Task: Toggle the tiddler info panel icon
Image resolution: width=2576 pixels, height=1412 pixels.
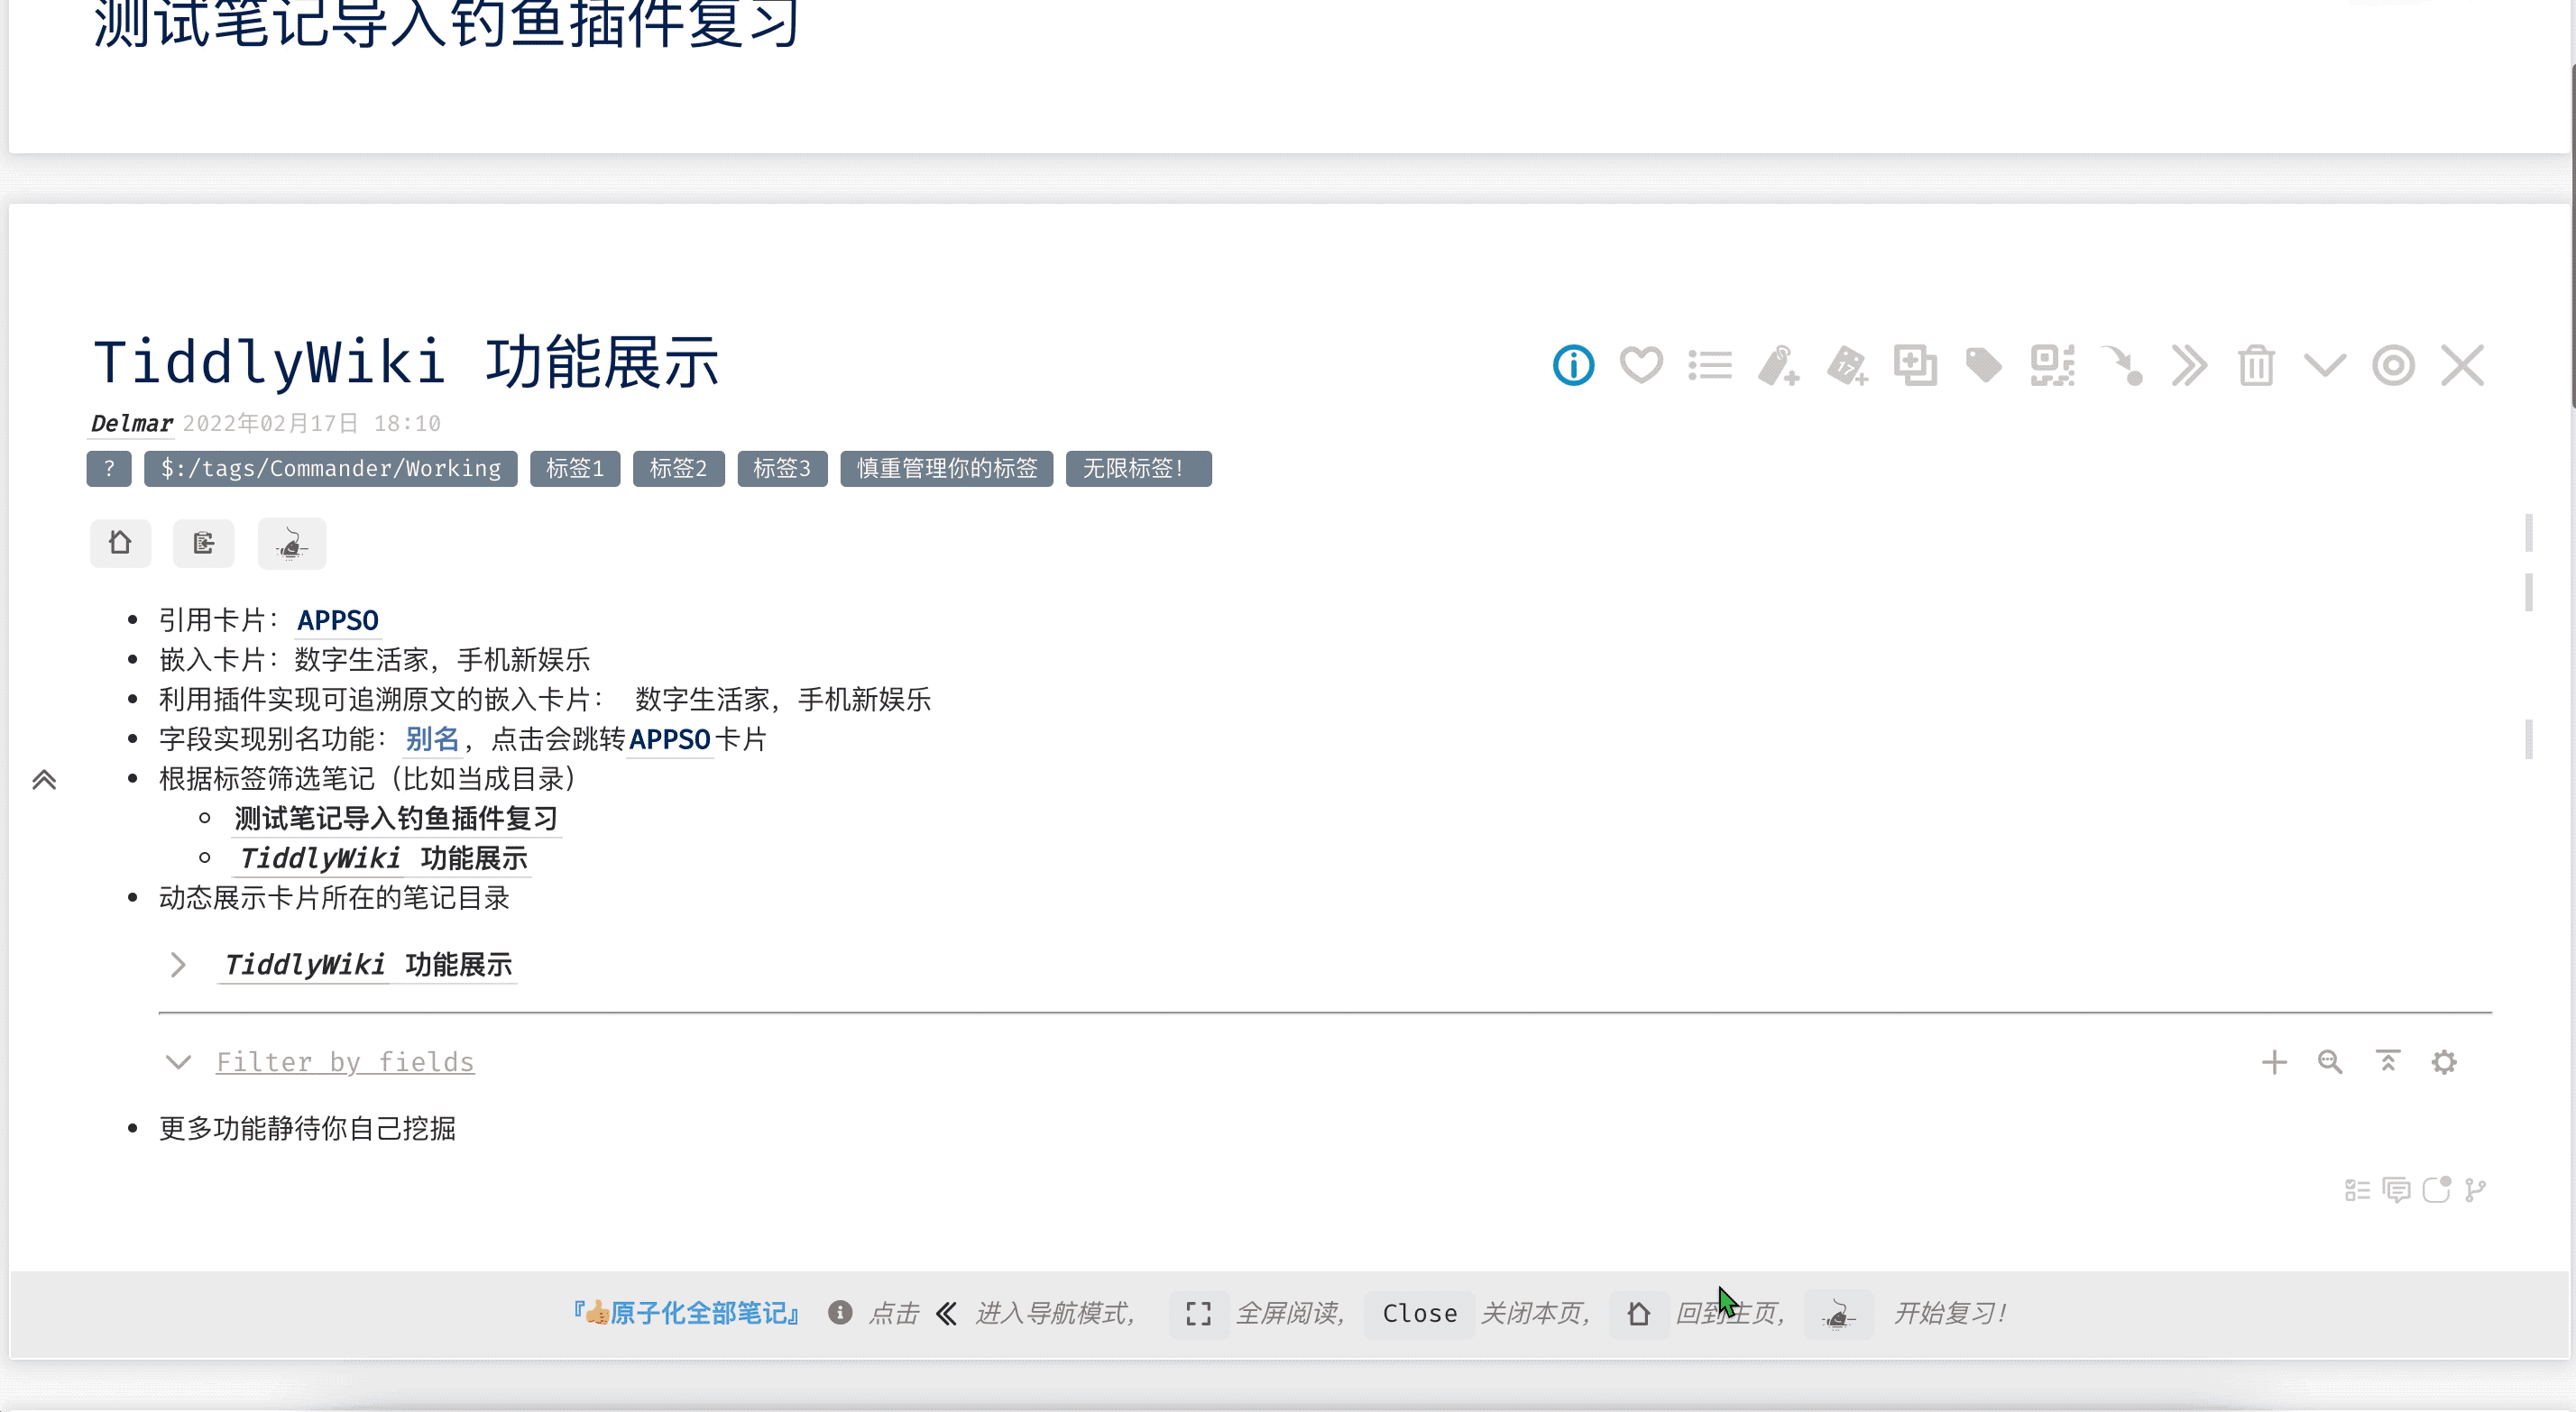Action: (x=1573, y=365)
